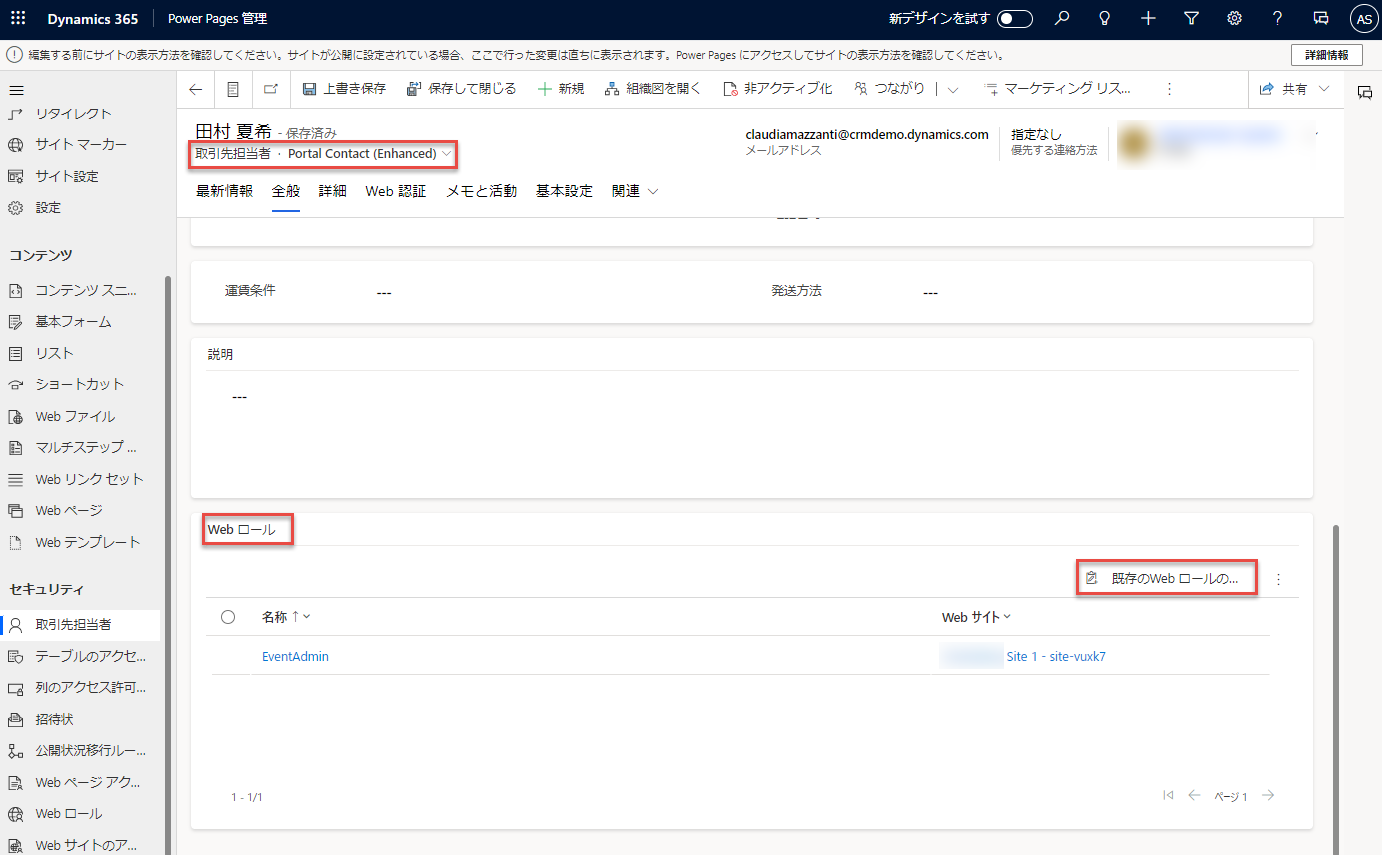Screen dimensions: 1382x855
Task: Click the lightbulb assistant icon
Action: [x=1105, y=19]
